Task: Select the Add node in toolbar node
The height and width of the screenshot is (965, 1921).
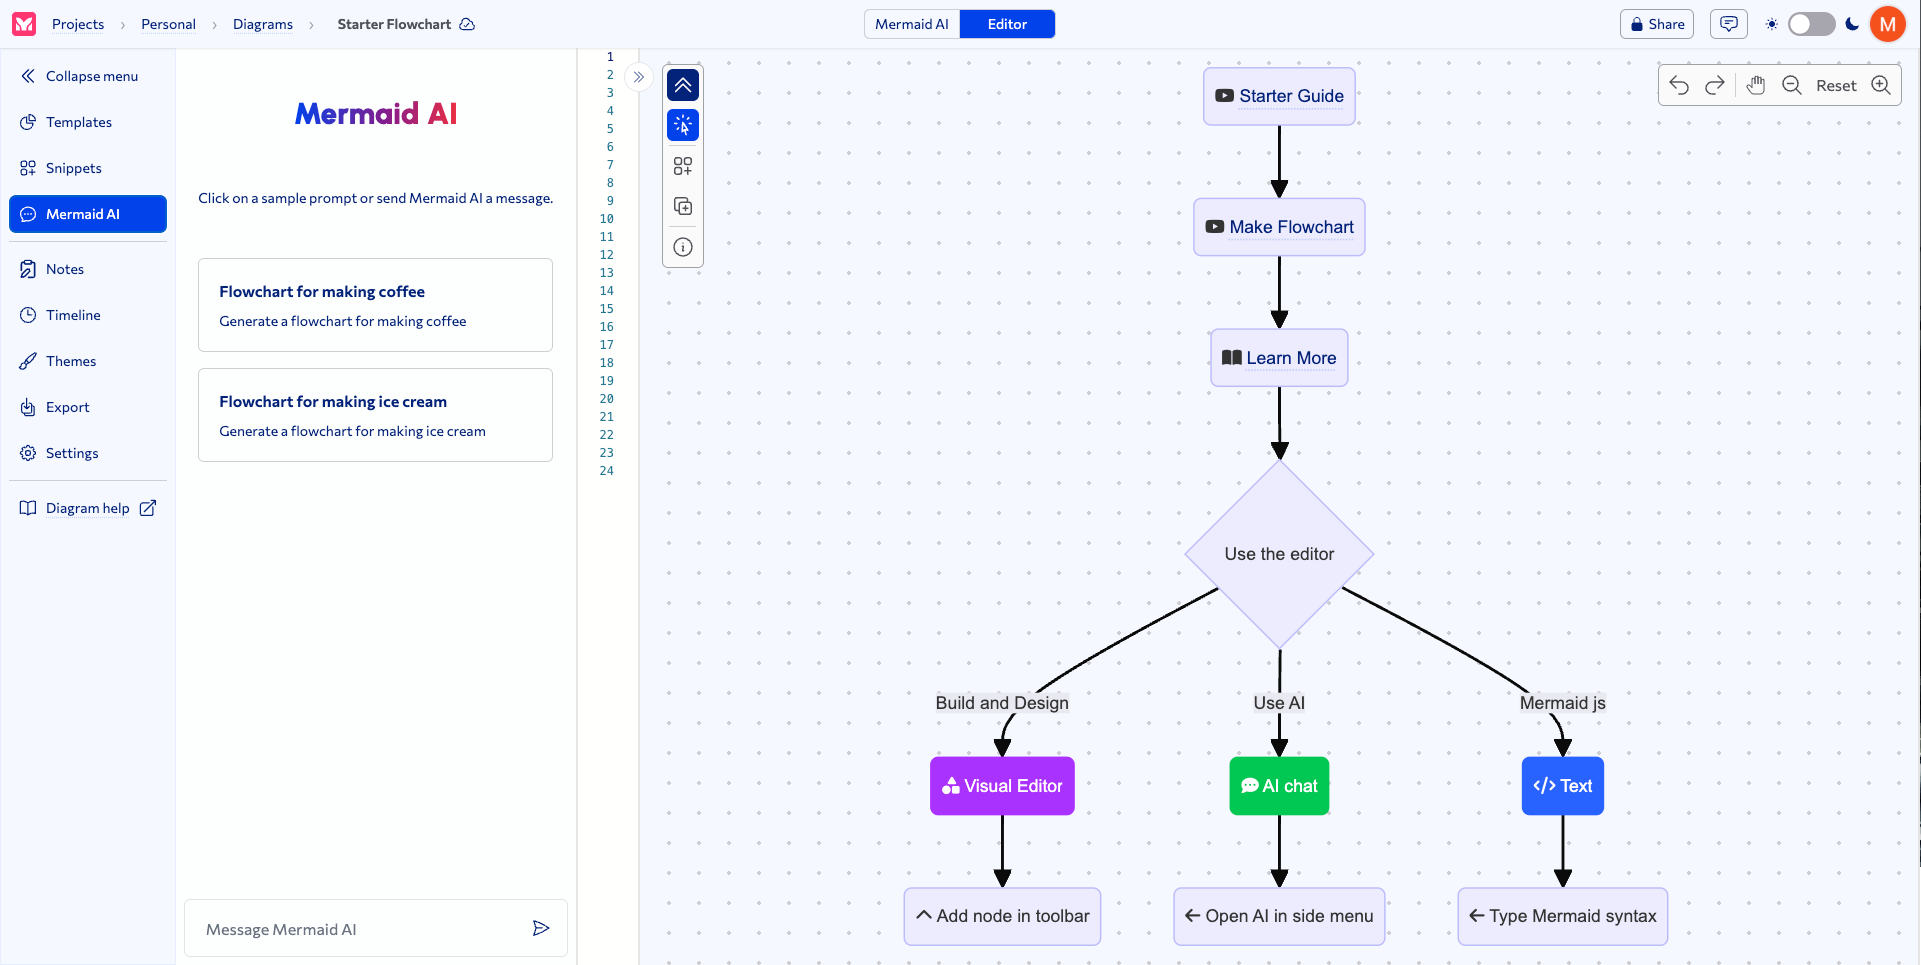Action: point(1002,916)
